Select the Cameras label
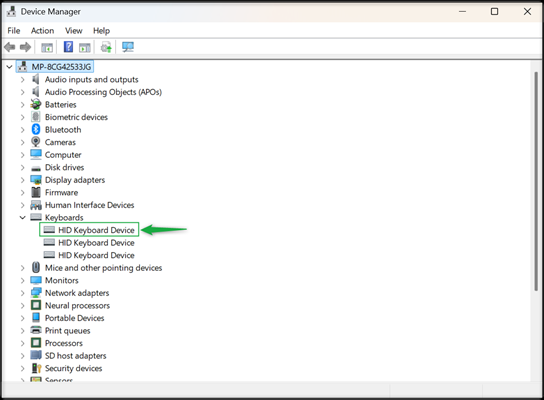Viewport: 544px width, 400px height. click(60, 142)
